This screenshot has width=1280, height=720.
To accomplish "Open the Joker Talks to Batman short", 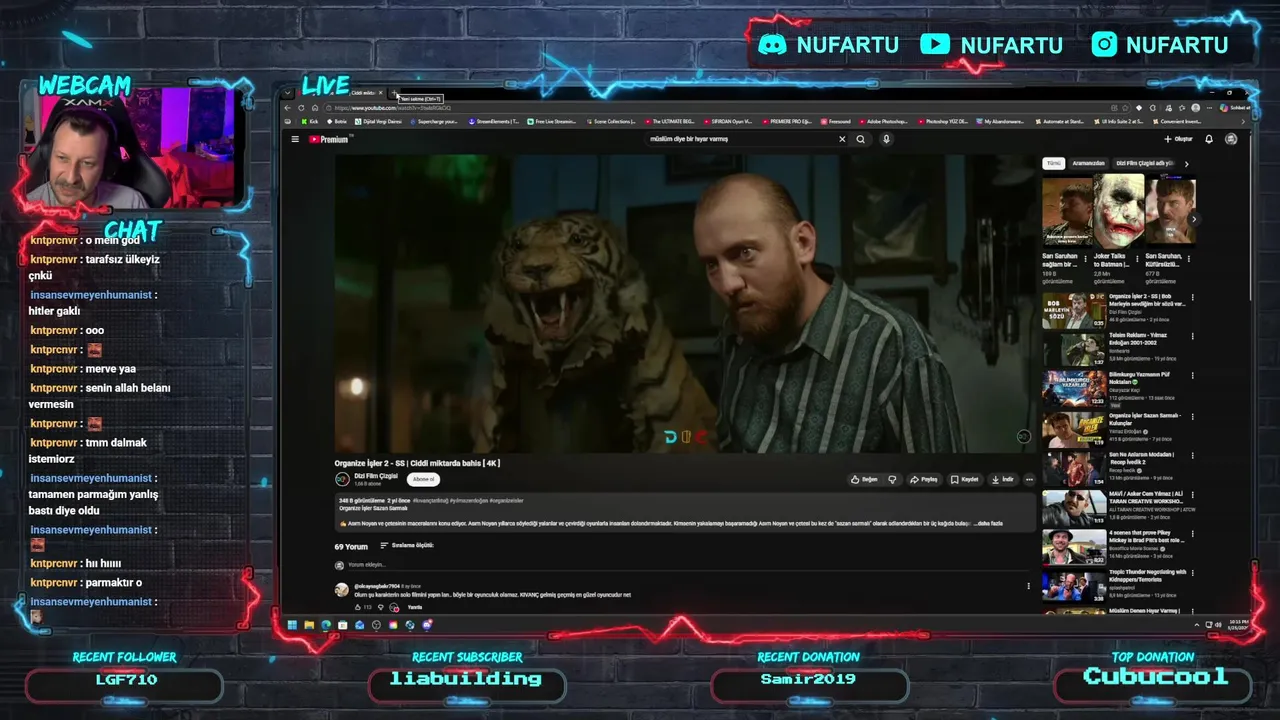I will (x=1118, y=211).
